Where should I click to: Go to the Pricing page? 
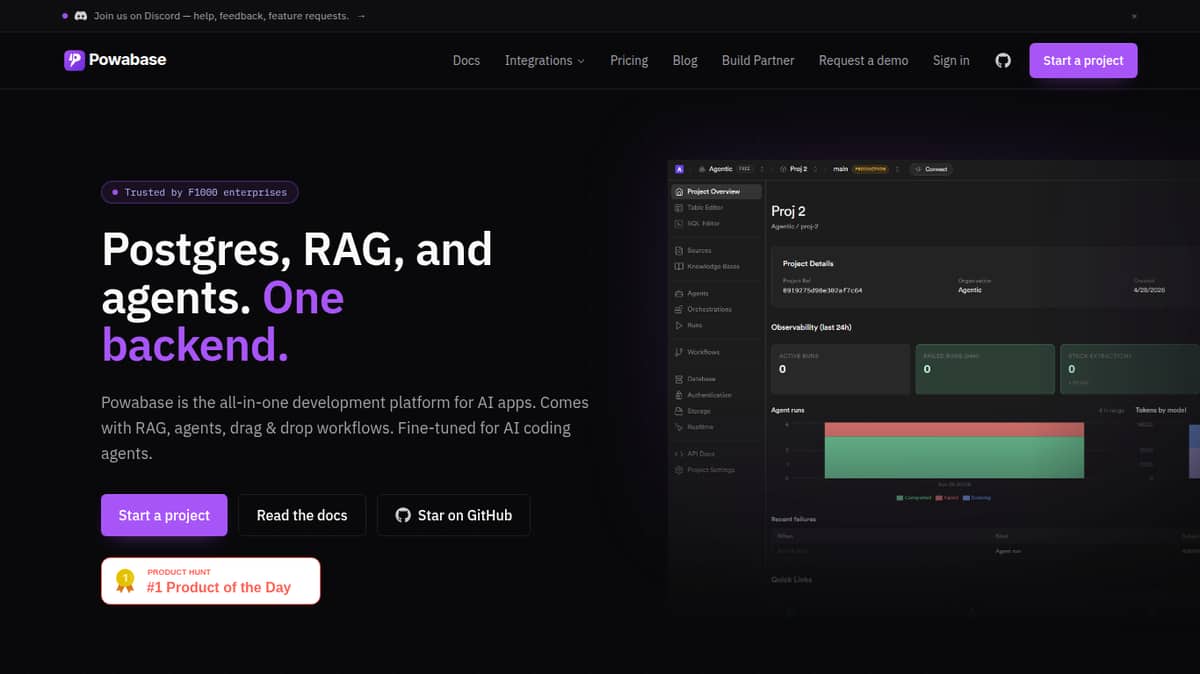[629, 60]
